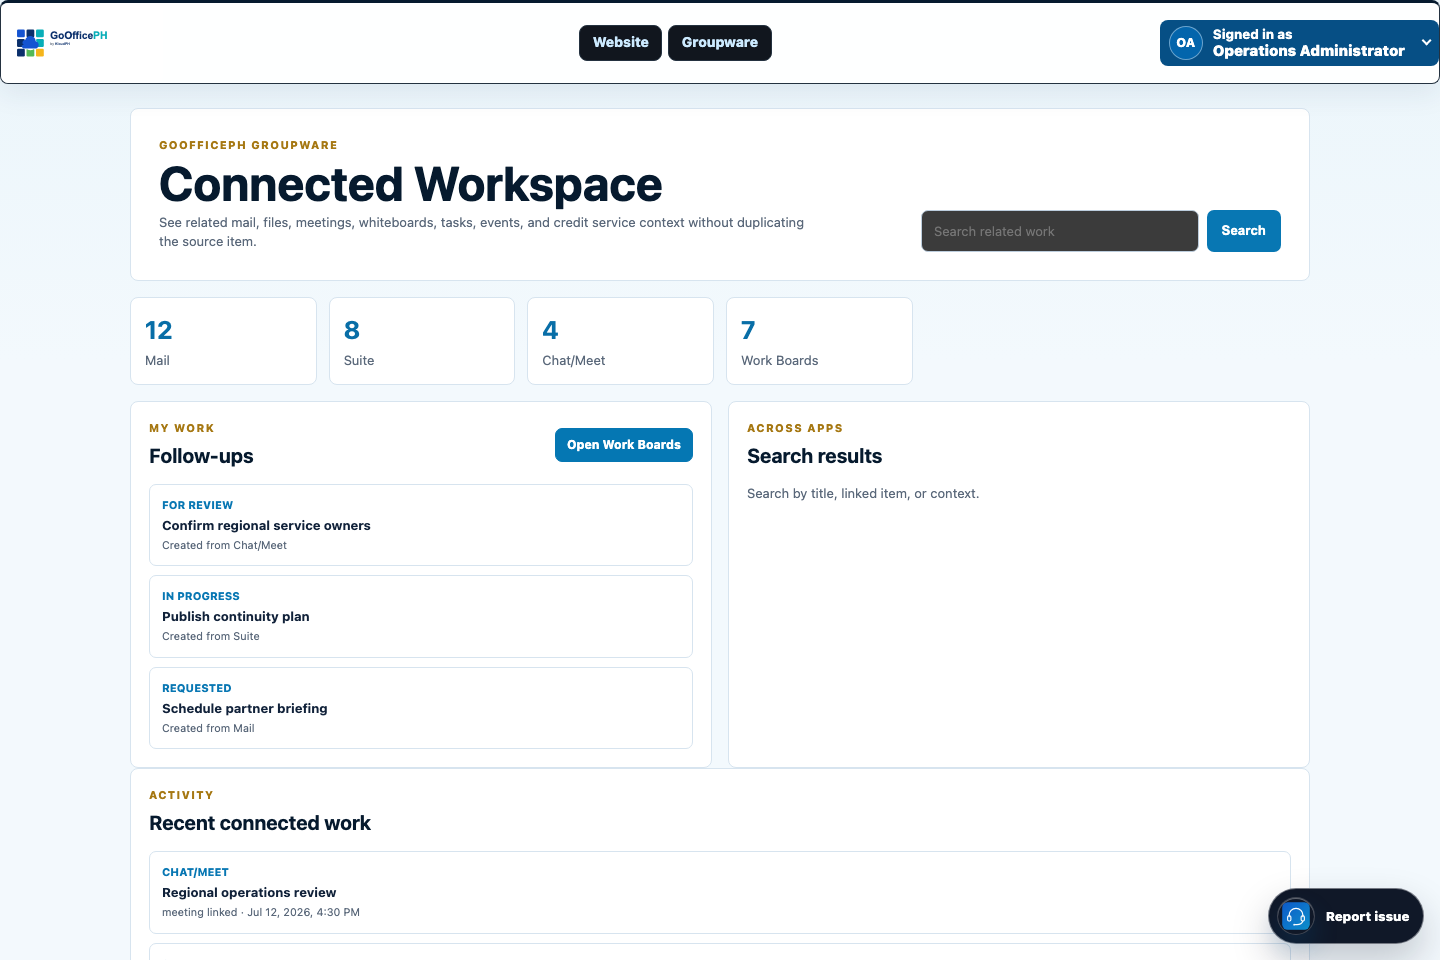1440x960 pixels.
Task: Open the 12 Mail stat card
Action: [223, 341]
